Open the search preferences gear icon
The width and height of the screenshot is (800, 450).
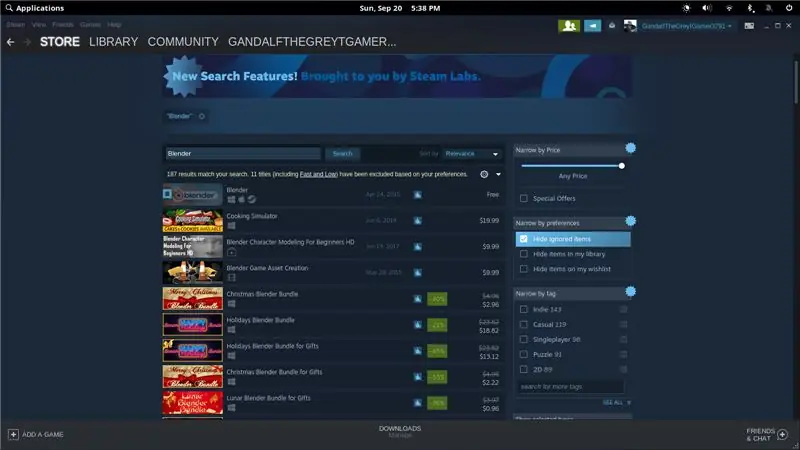(484, 174)
